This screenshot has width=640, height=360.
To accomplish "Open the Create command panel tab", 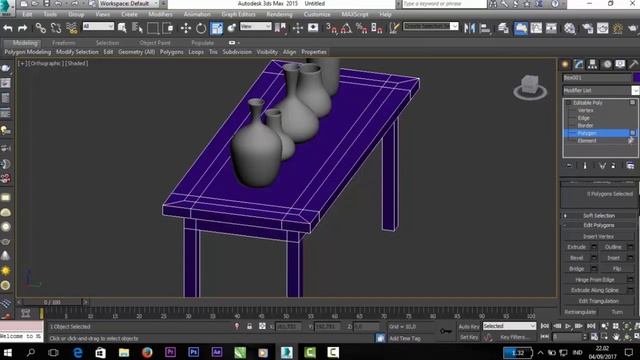I will (x=565, y=64).
